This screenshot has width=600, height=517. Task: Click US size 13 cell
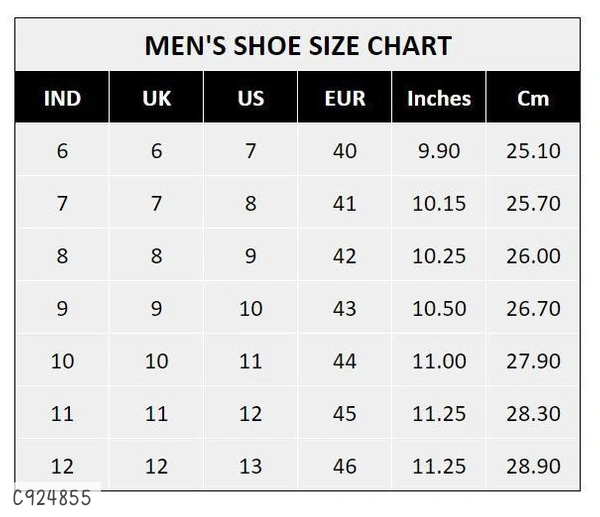pos(250,466)
